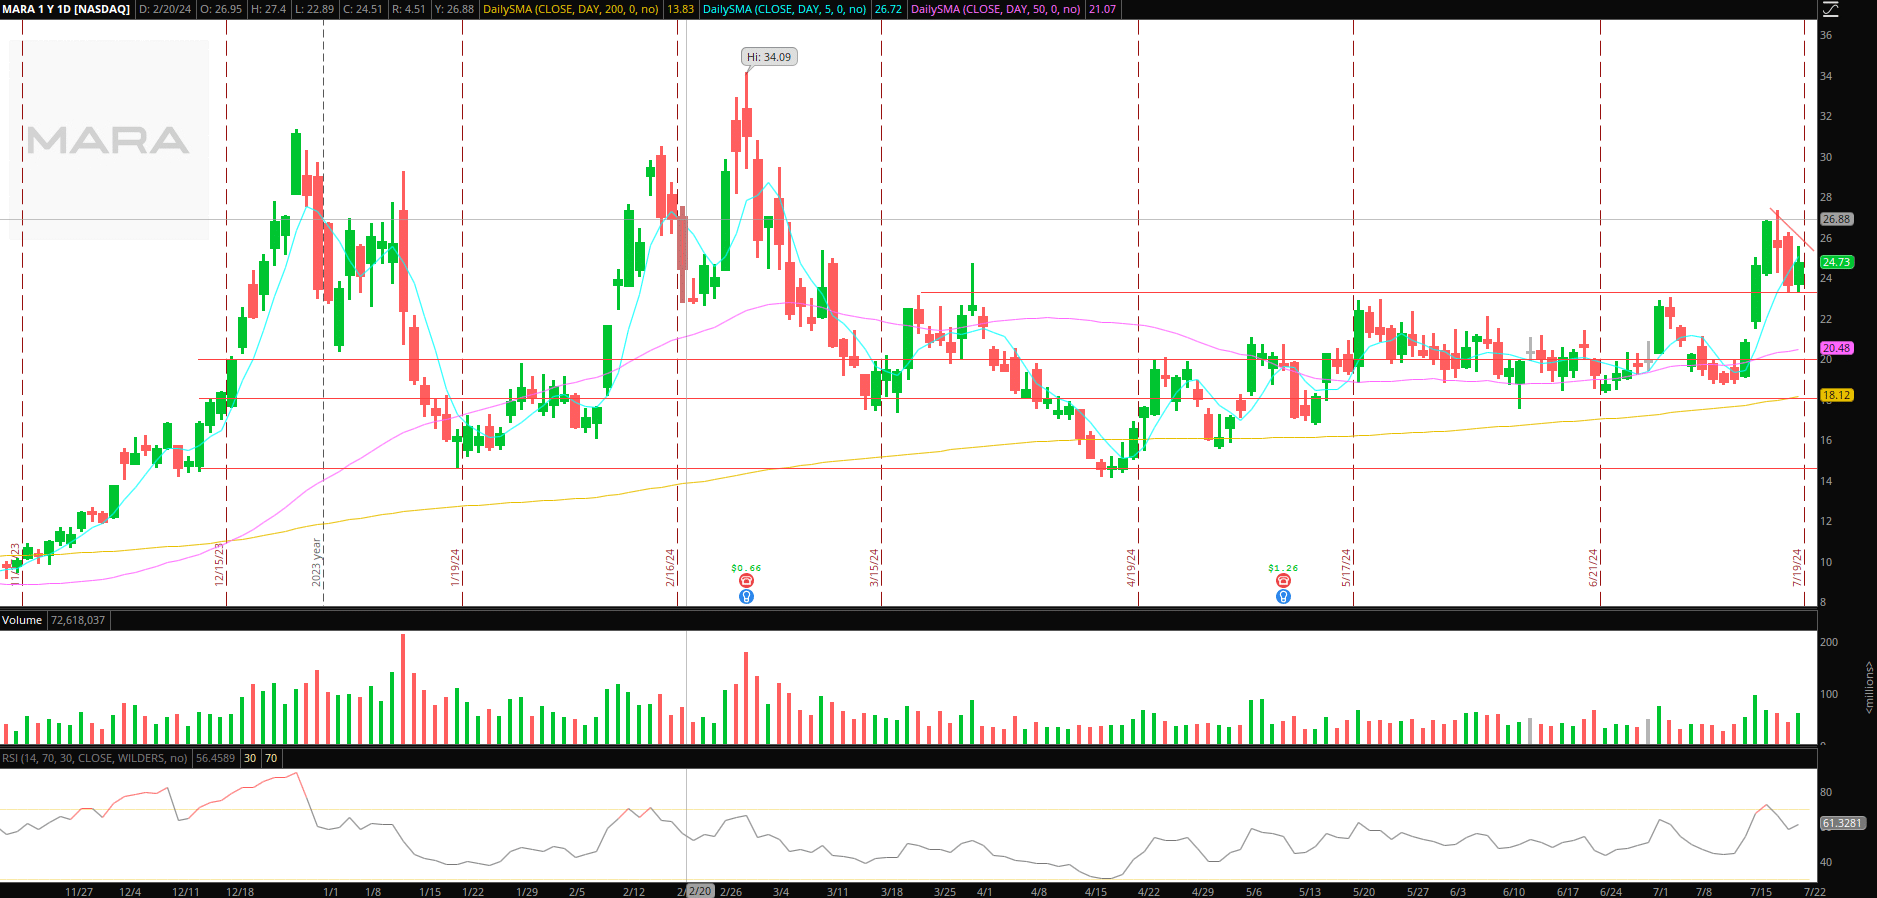Click the 6/21/24 expiration marker label

click(1594, 567)
